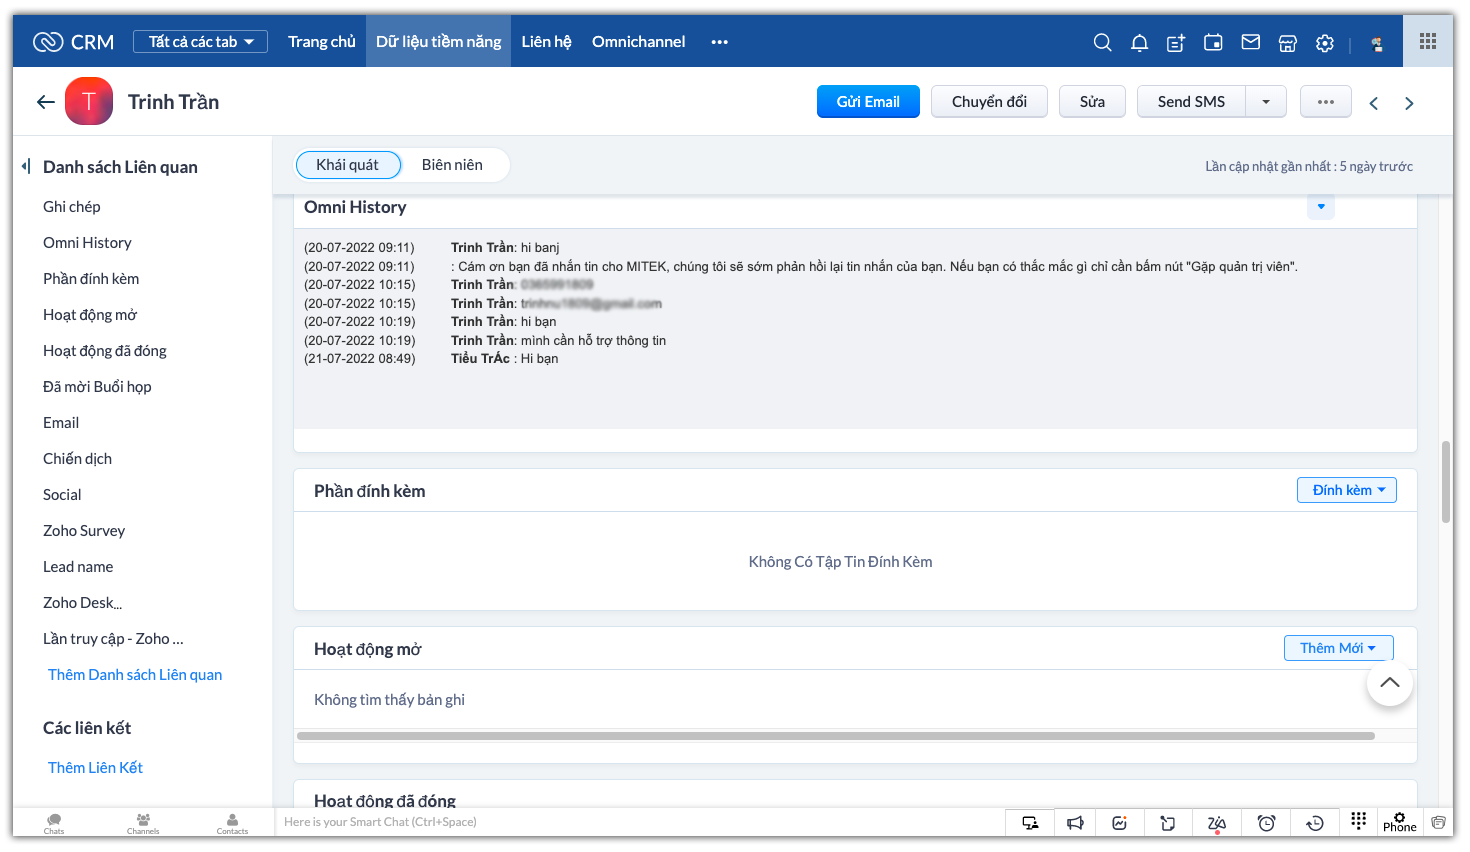Click the announcements megaphone icon
1470x852 pixels.
pos(1075,823)
